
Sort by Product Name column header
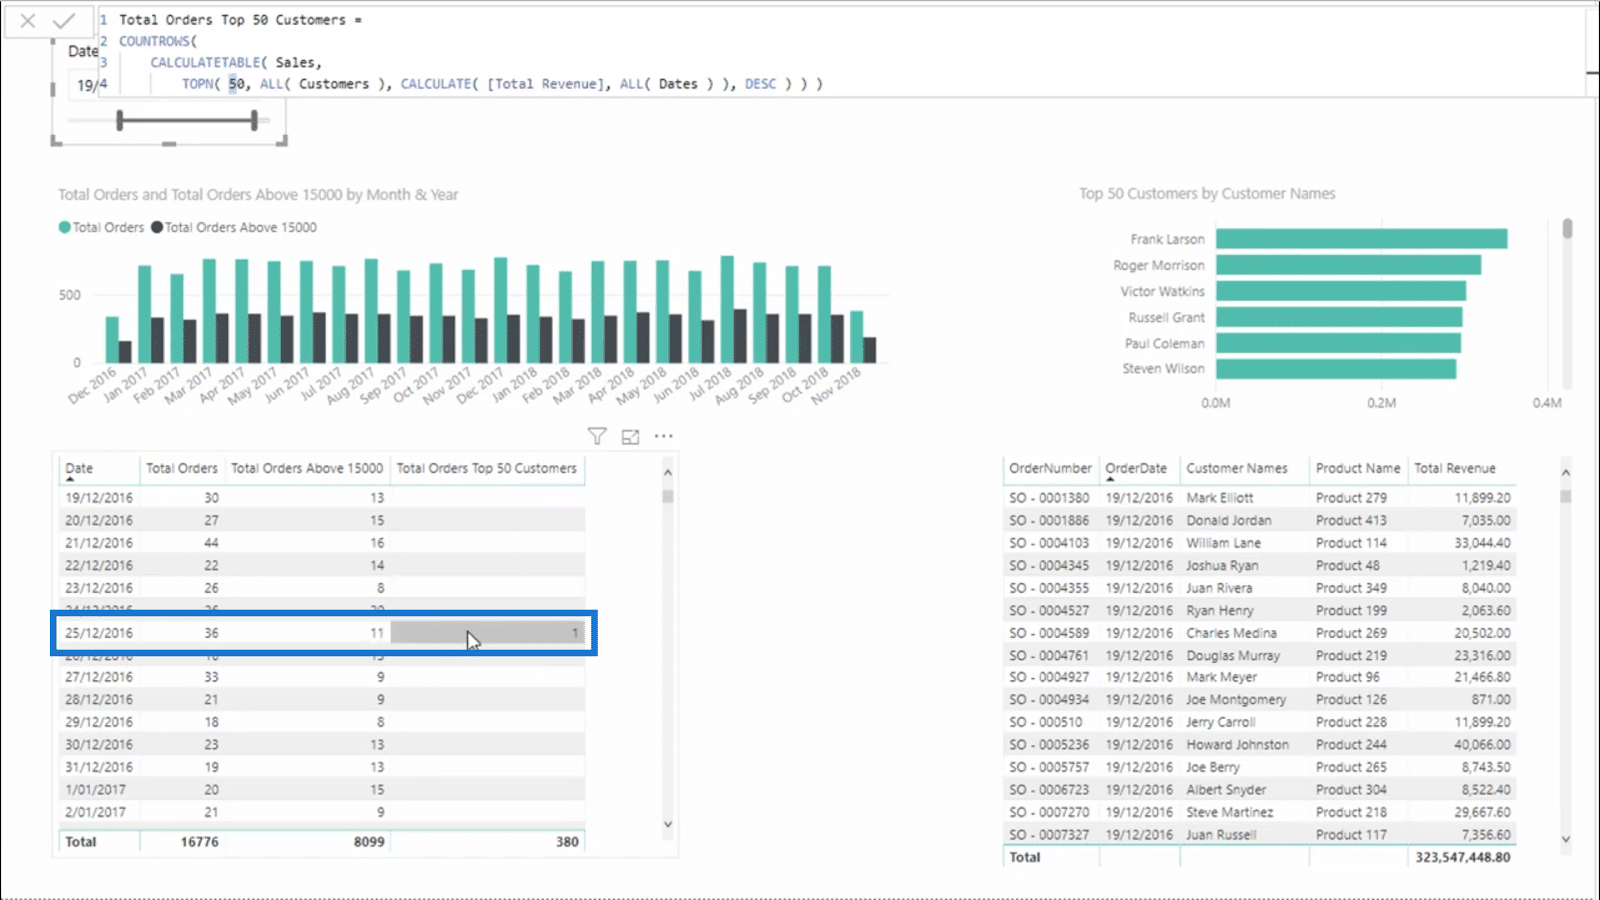[1358, 468]
